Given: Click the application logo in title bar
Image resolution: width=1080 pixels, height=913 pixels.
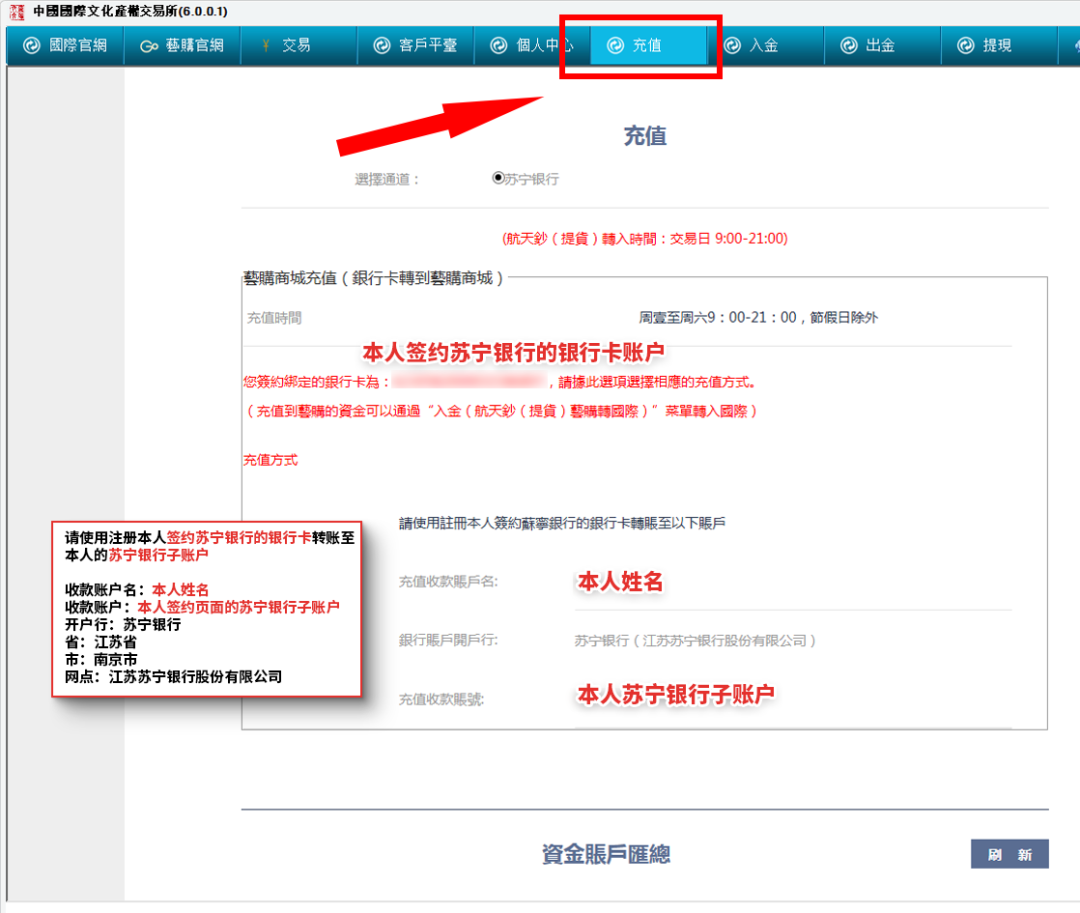Looking at the screenshot, I should (x=17, y=12).
